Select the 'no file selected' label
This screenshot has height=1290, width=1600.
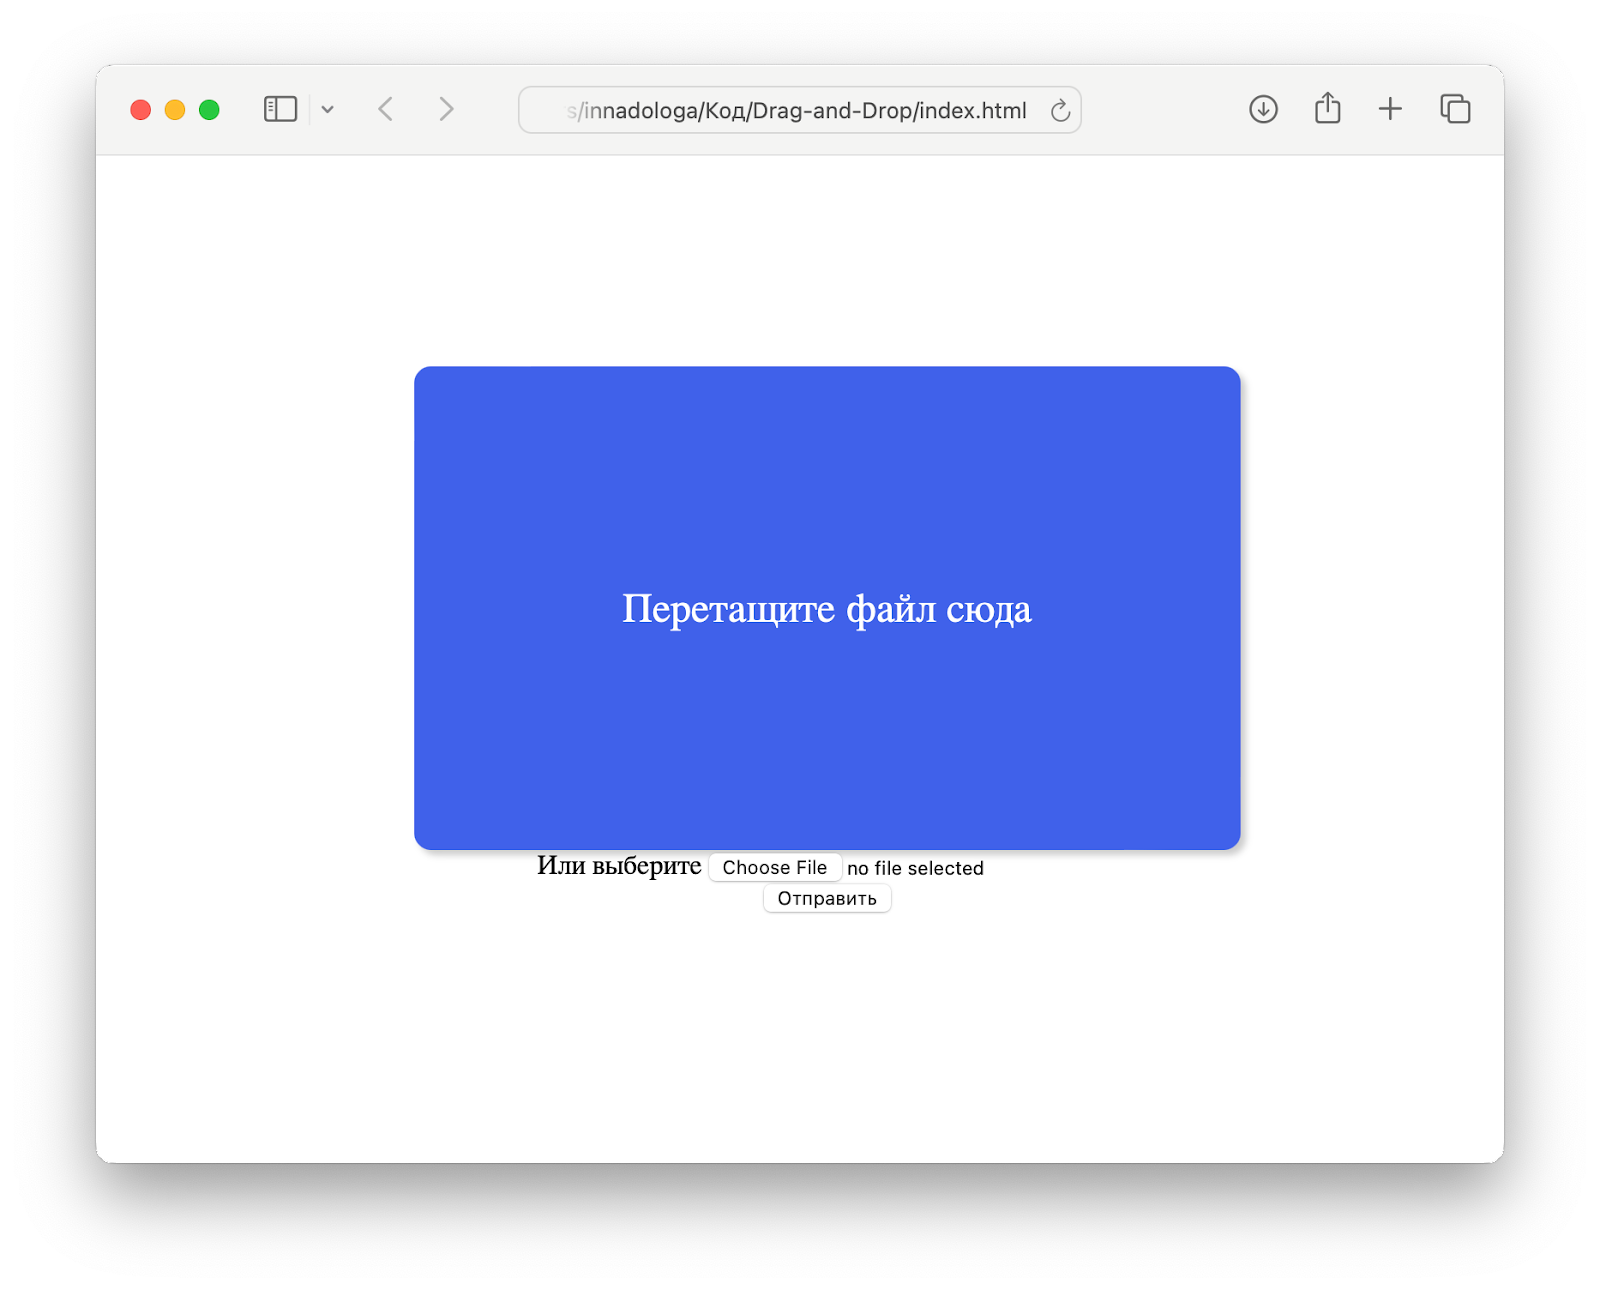click(x=915, y=868)
